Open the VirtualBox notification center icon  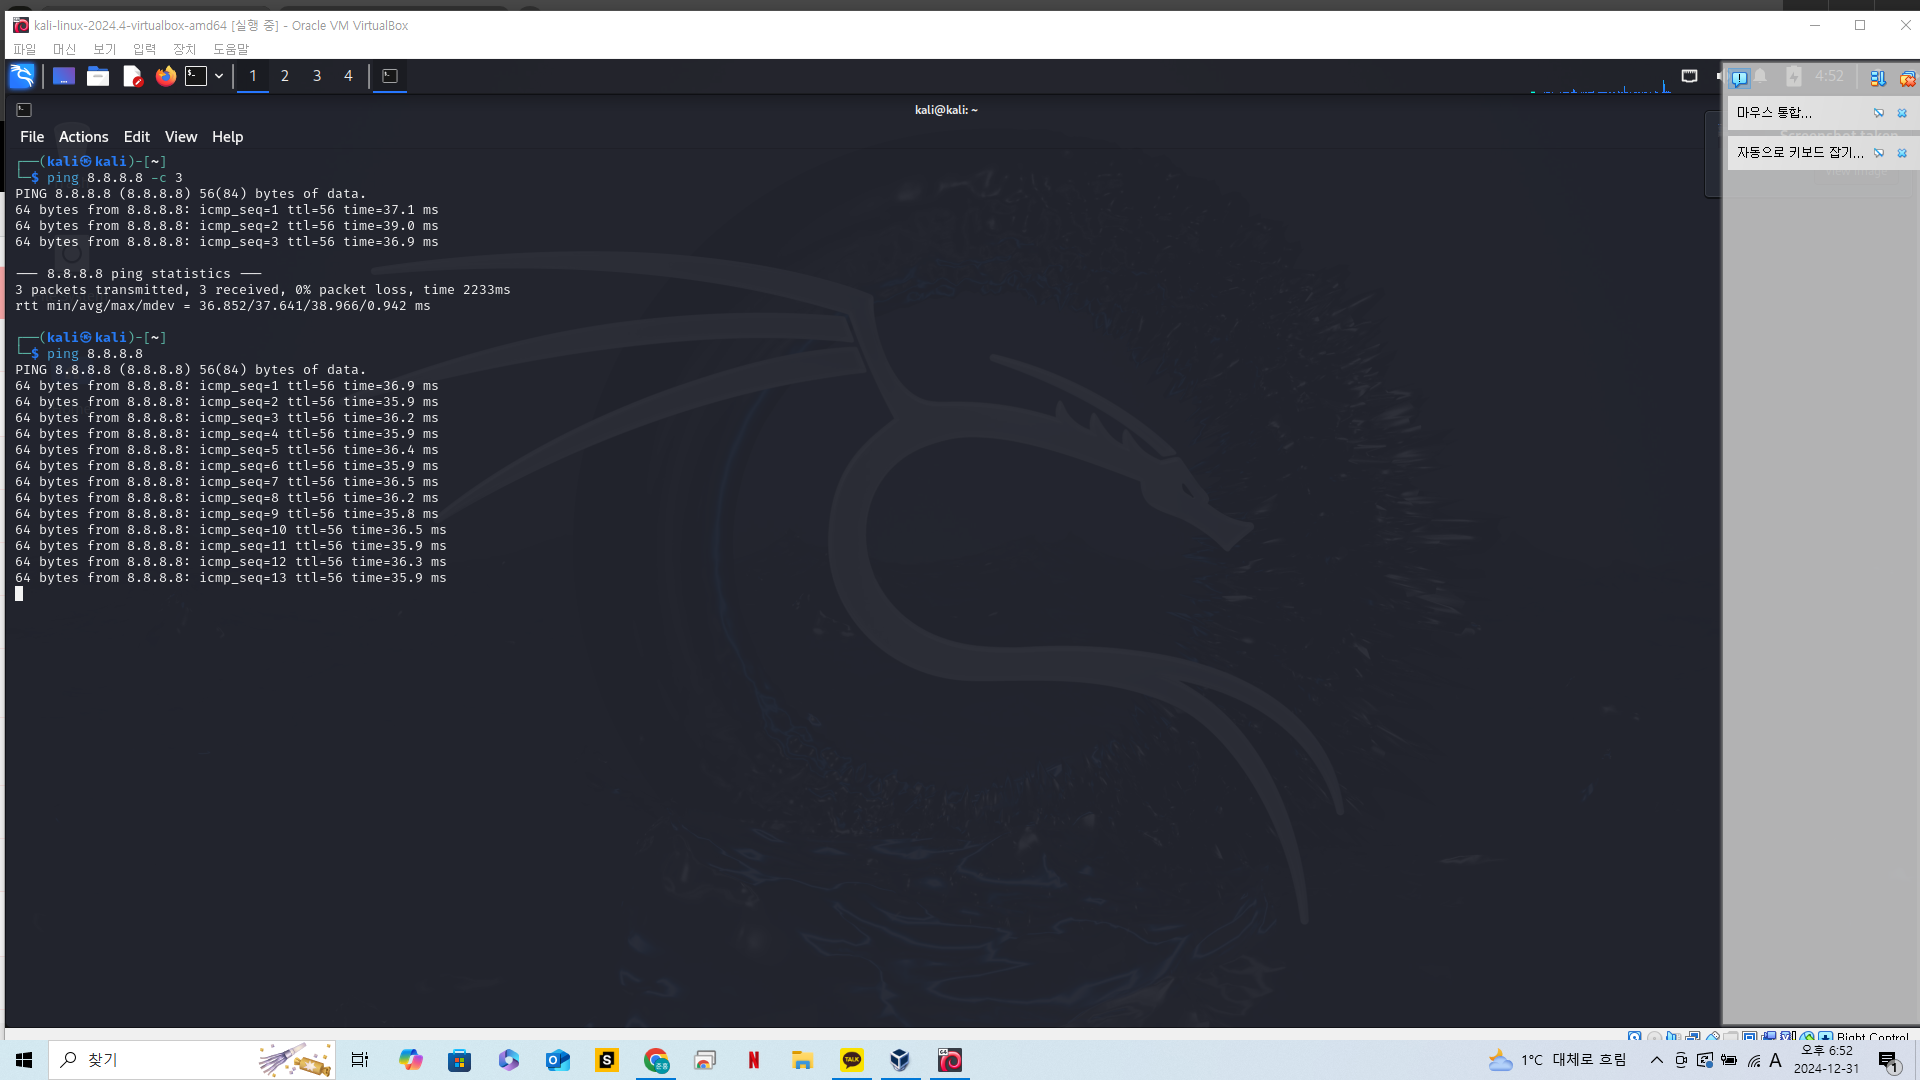[x=1740, y=78]
